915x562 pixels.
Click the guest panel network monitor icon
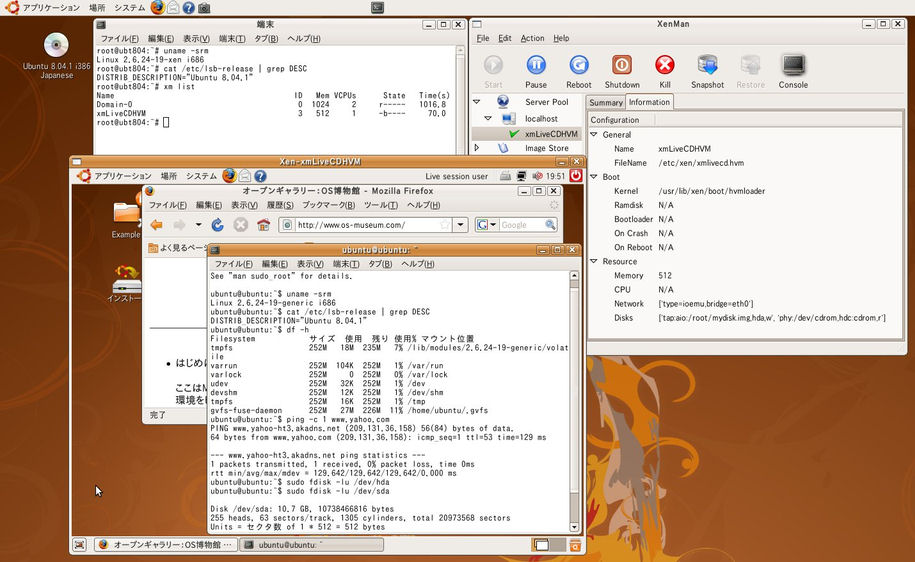pos(522,176)
